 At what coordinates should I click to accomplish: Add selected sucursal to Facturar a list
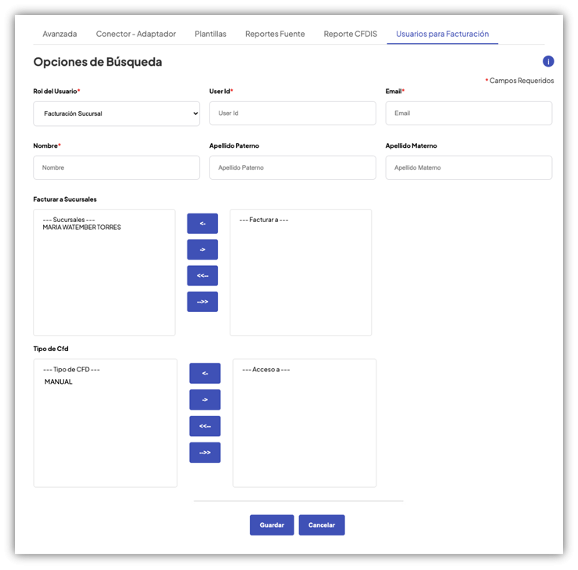click(x=202, y=250)
